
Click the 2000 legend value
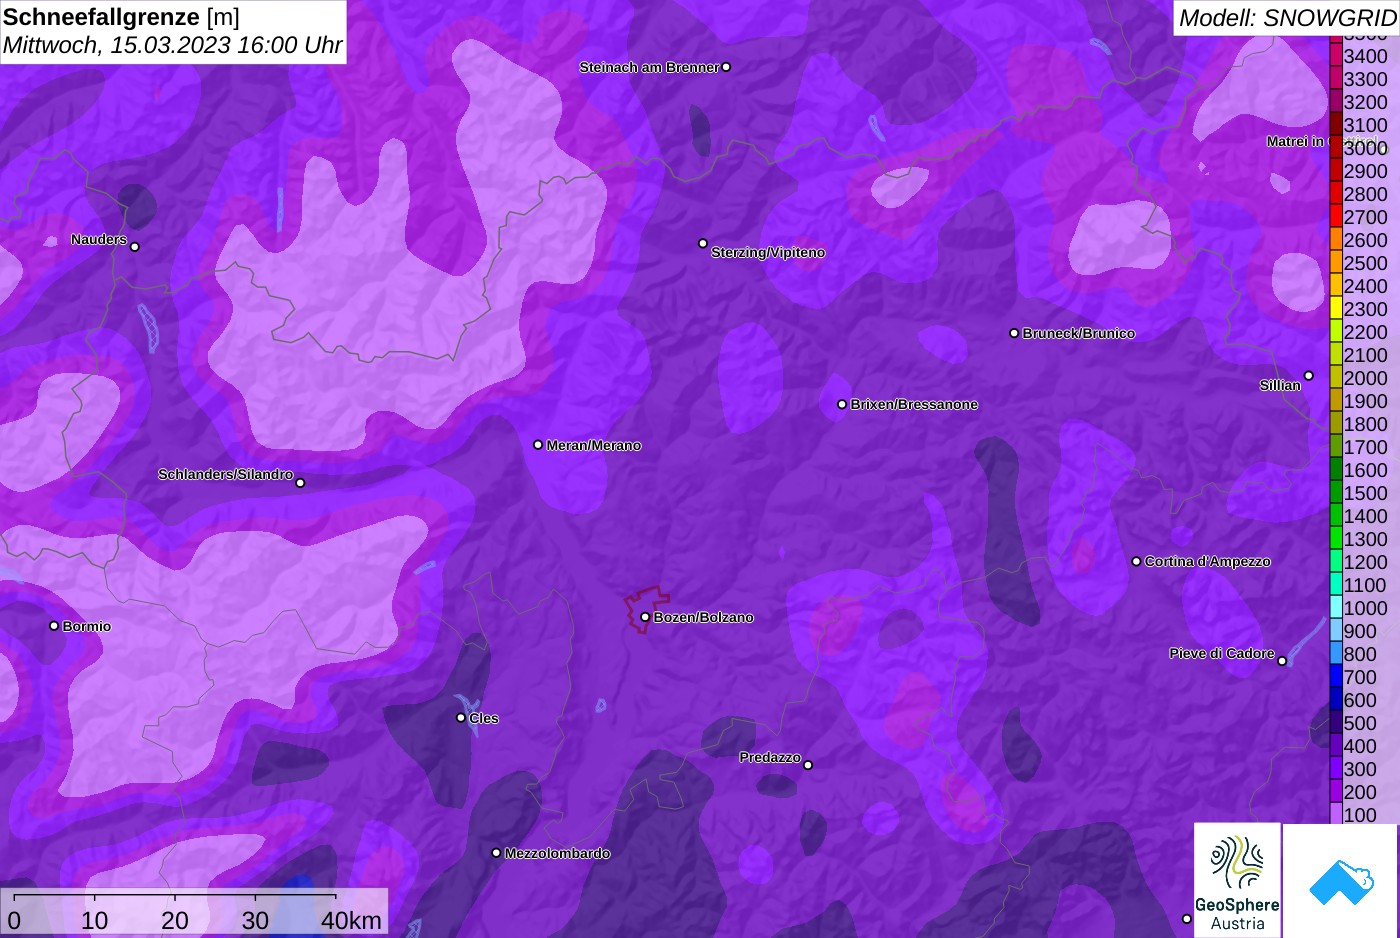(x=1365, y=378)
